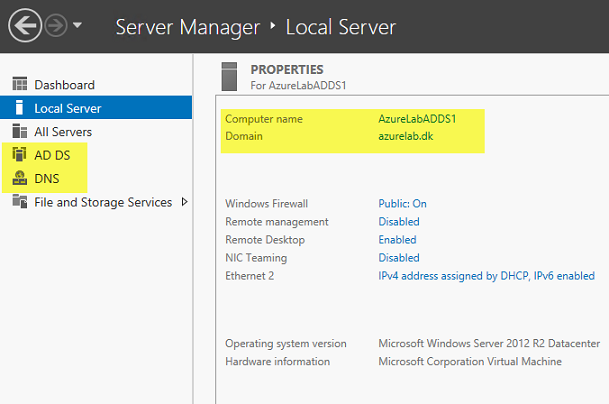This screenshot has height=404, width=609.
Task: Click the AzureLabADDS1 computer name link
Action: click(417, 119)
